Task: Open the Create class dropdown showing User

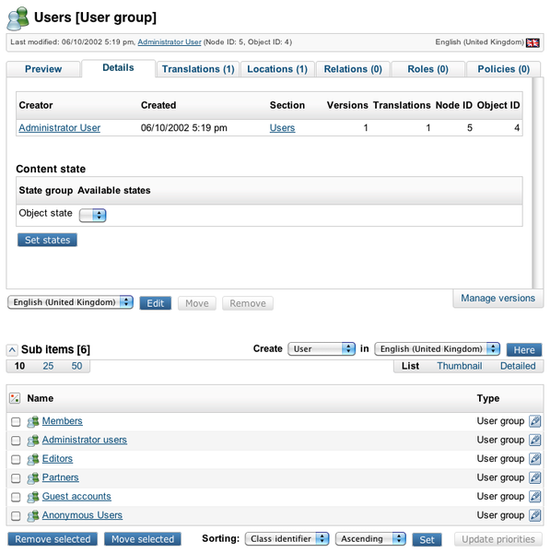Action: click(321, 349)
